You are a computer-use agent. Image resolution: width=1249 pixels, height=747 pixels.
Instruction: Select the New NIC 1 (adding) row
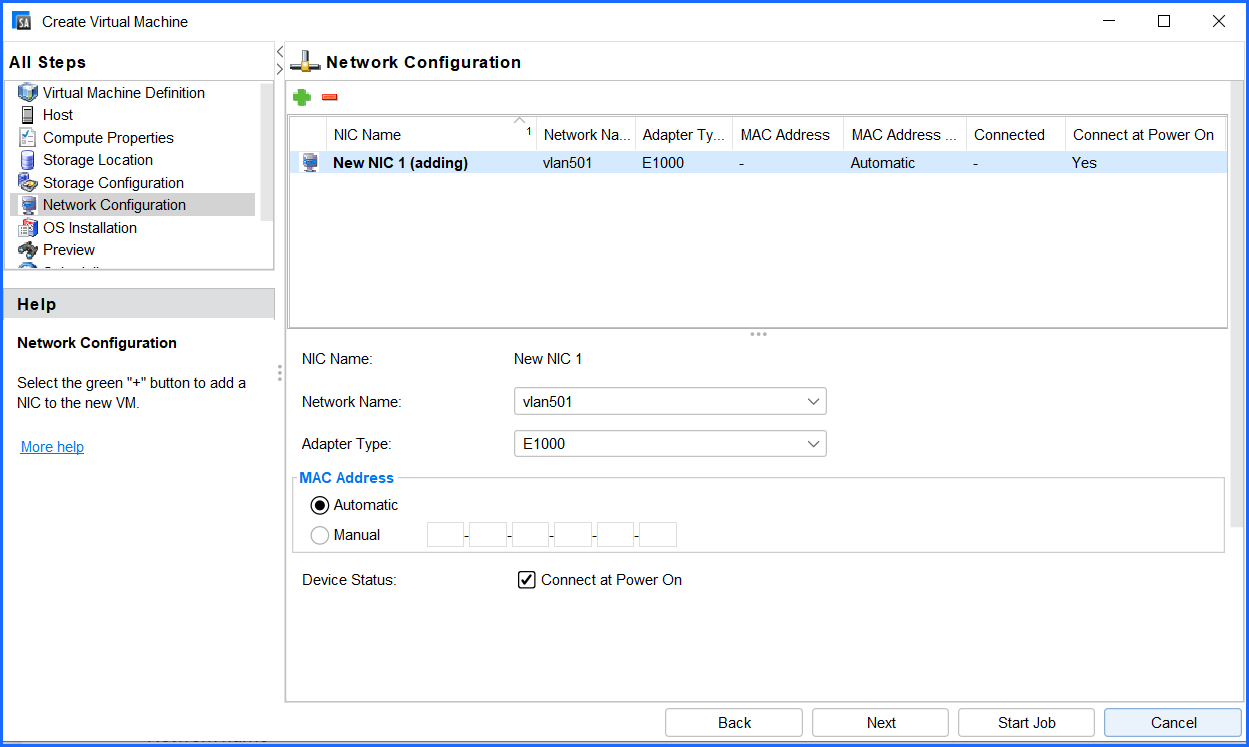[x=758, y=163]
